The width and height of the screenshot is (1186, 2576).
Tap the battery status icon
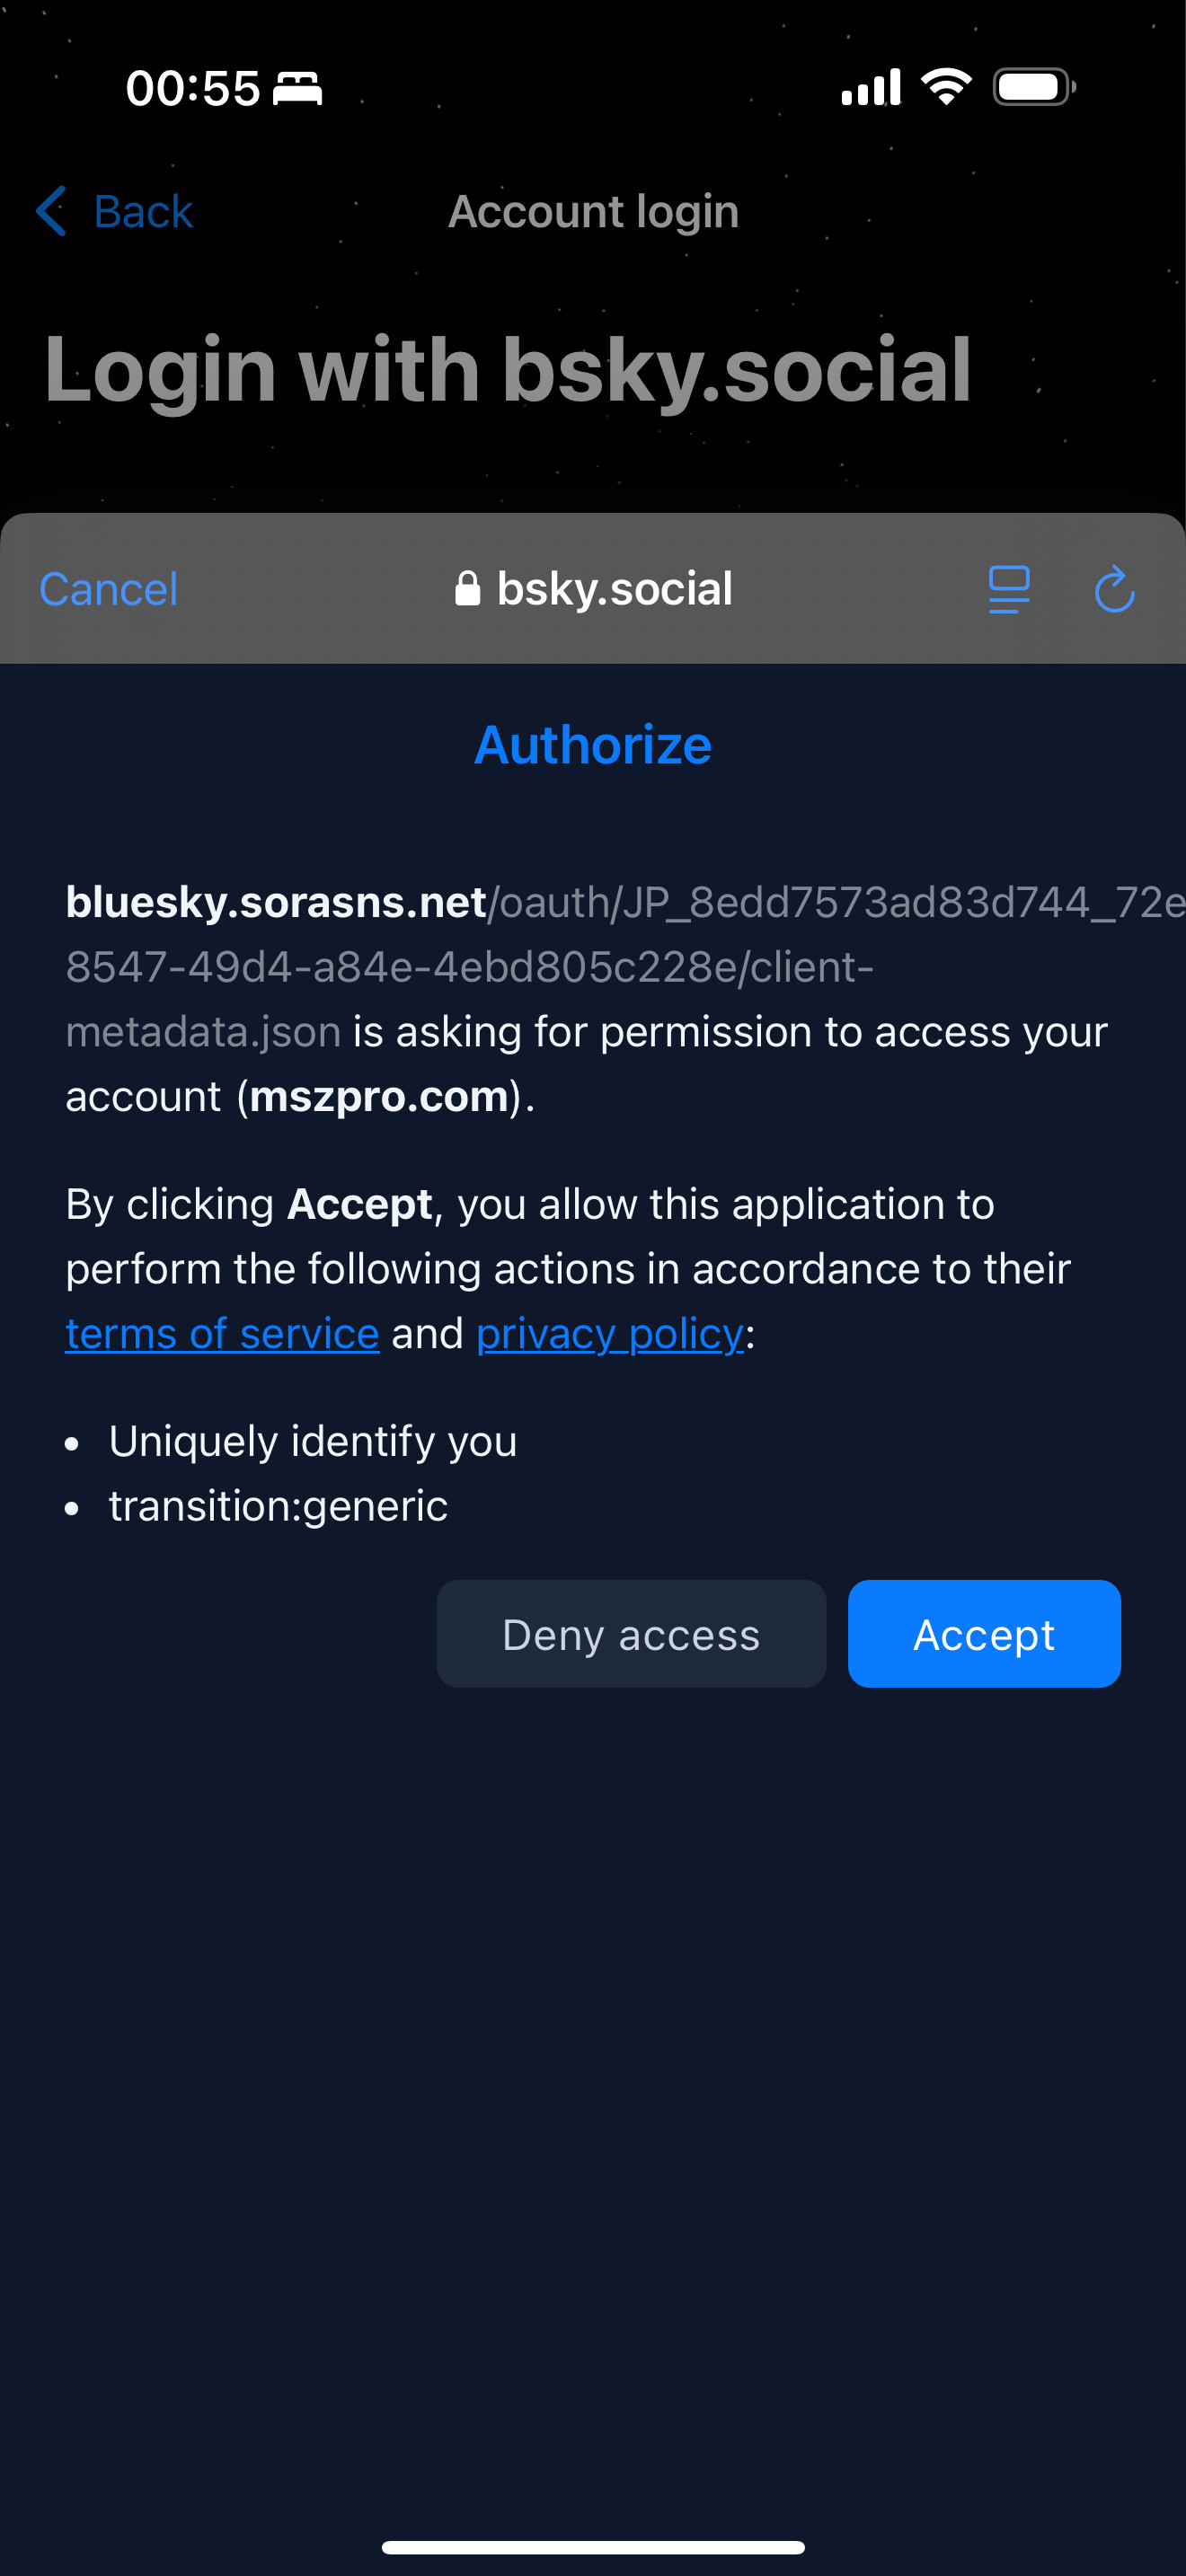1034,87
